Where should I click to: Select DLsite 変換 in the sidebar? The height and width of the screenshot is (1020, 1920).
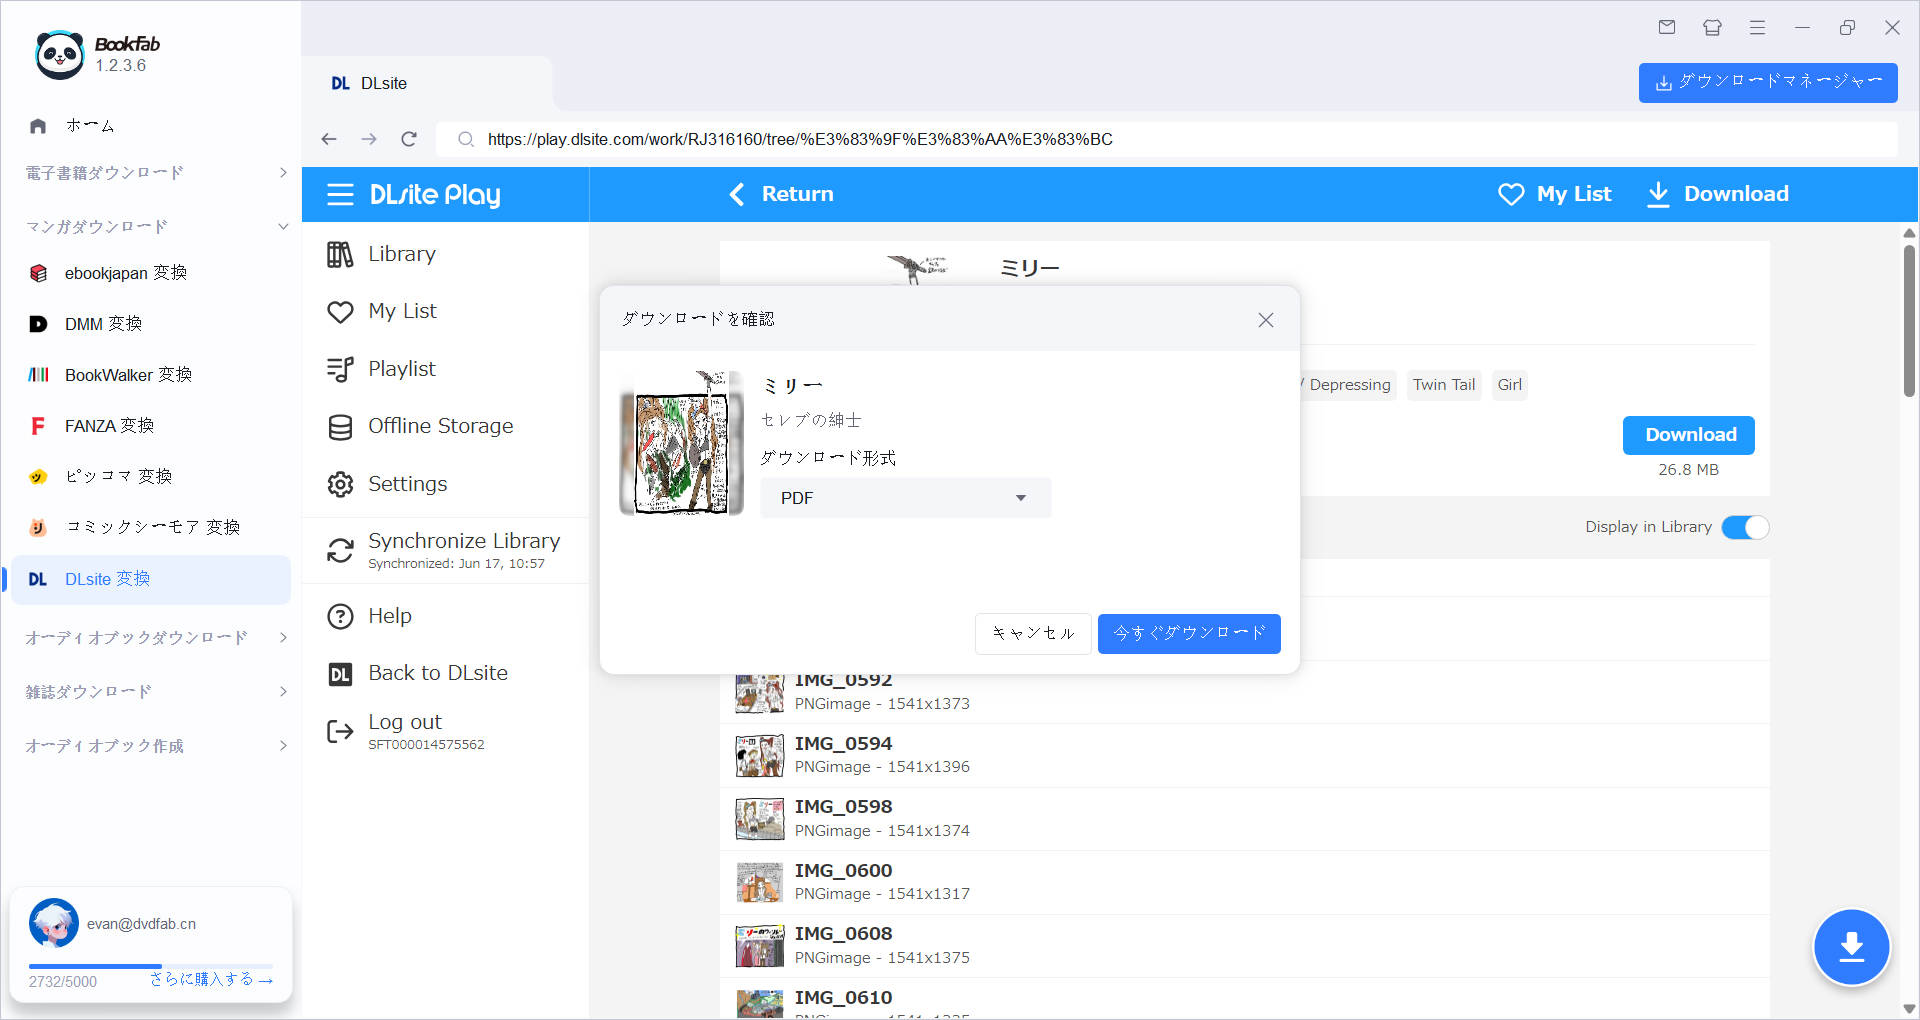[150, 579]
